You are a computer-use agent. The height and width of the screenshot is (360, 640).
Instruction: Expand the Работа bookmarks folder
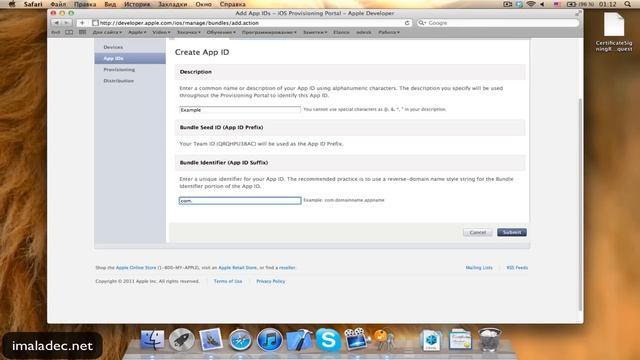pos(389,32)
